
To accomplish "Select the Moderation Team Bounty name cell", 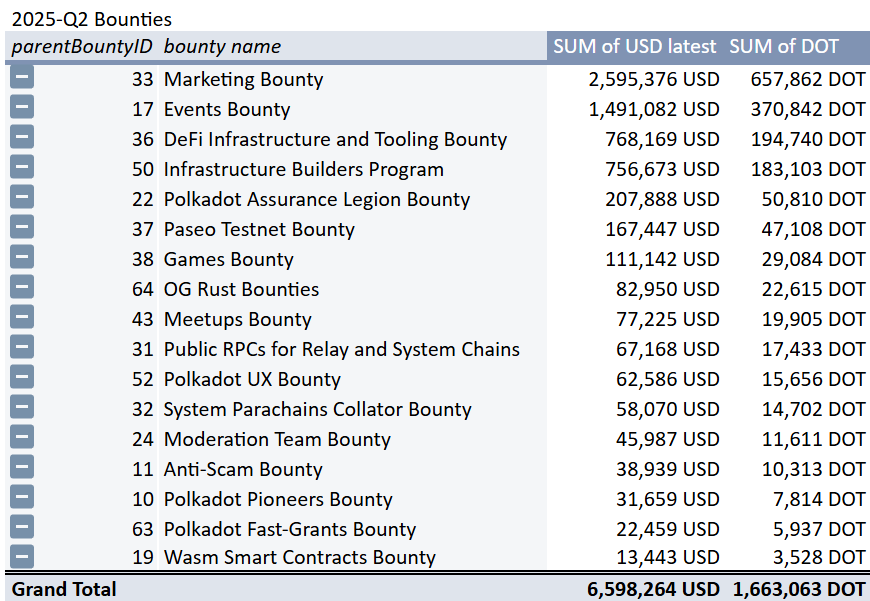I will coord(277,439).
